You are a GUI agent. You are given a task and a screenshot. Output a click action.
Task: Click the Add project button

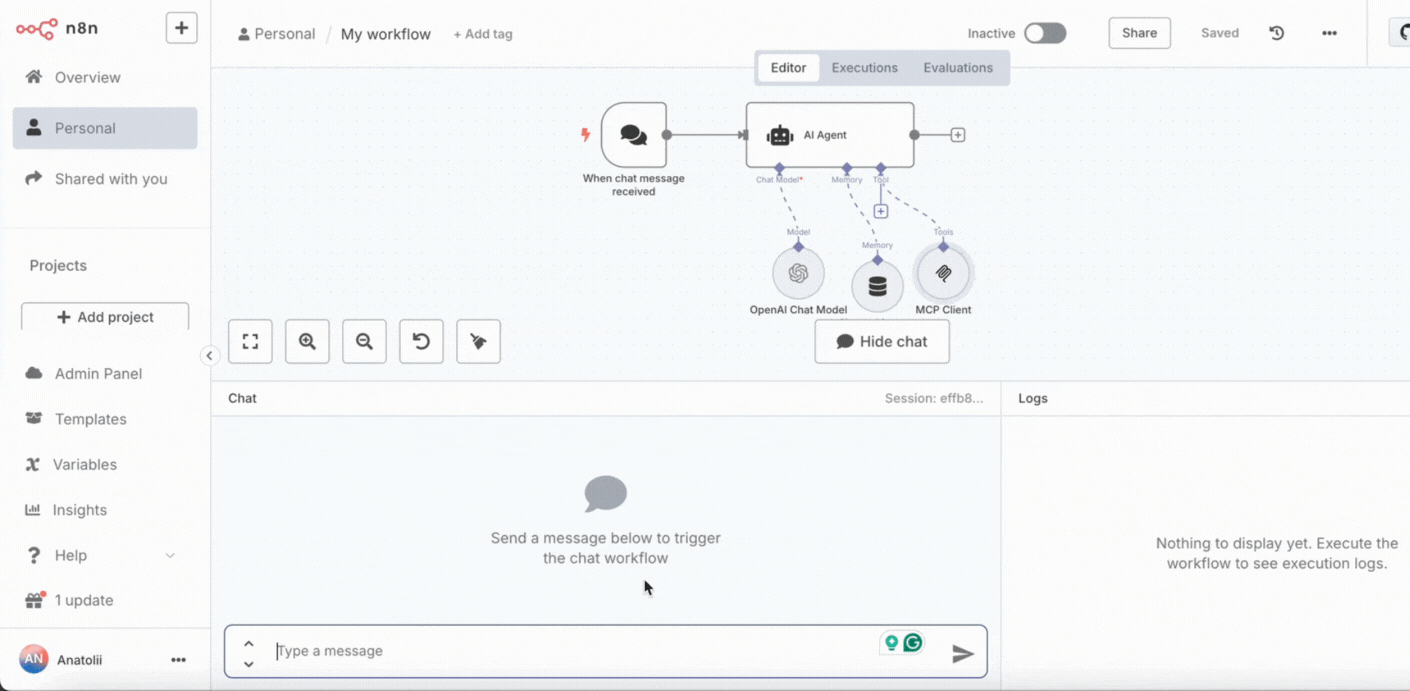[x=105, y=317]
